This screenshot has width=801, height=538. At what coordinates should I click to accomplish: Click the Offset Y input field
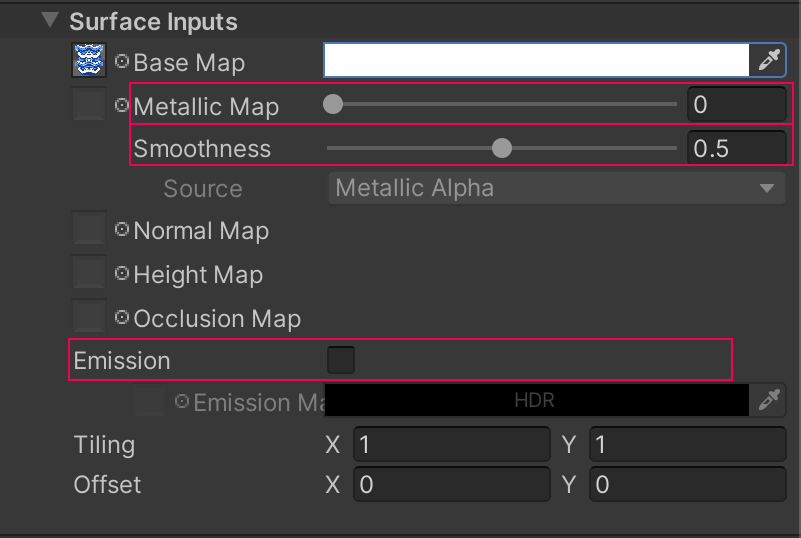click(x=687, y=485)
